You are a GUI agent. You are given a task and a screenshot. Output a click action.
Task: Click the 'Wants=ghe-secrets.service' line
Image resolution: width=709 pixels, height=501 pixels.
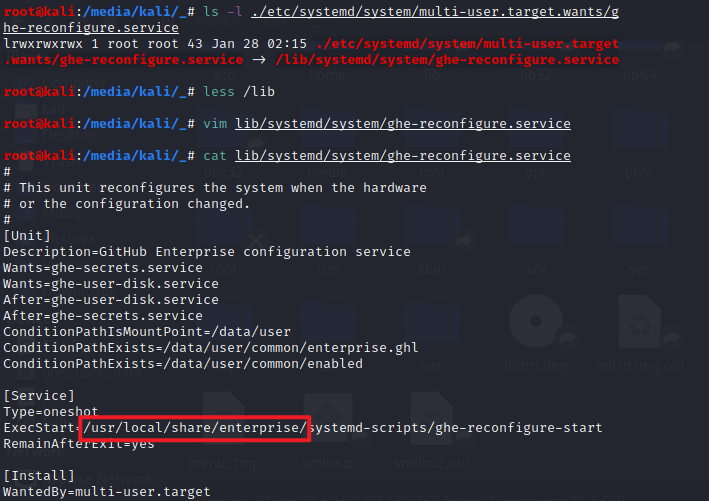pyautogui.click(x=103, y=268)
